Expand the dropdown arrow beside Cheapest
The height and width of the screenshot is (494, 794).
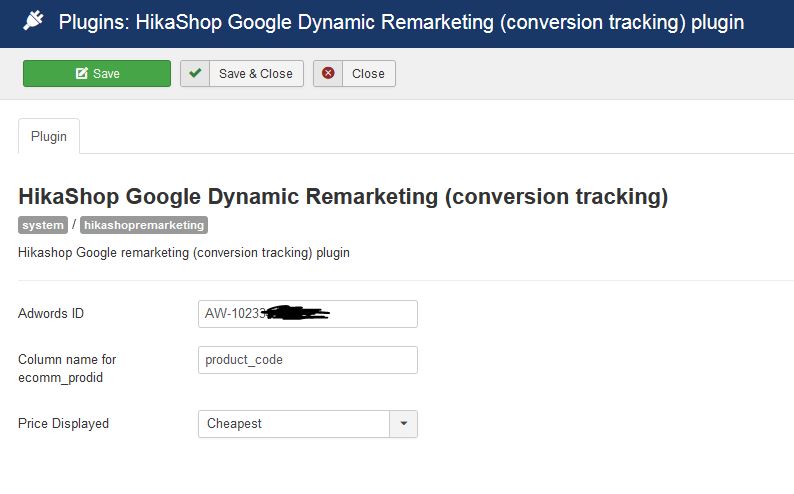coord(403,424)
